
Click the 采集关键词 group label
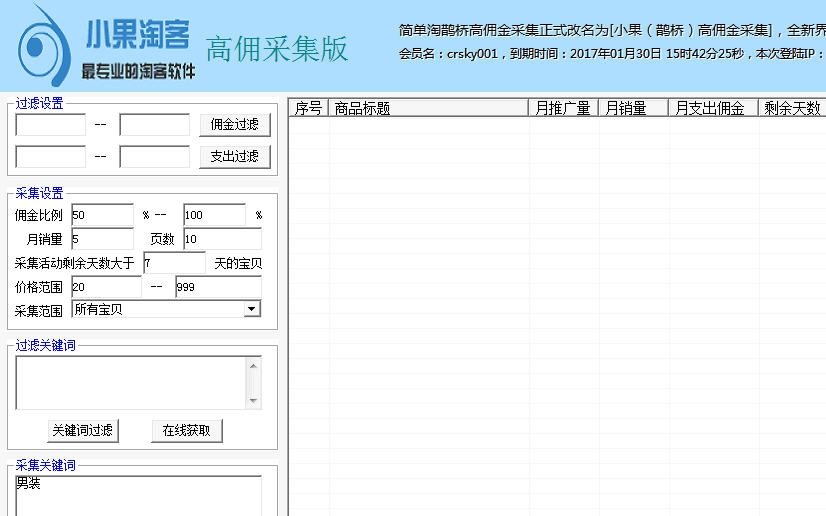pyautogui.click(x=46, y=465)
